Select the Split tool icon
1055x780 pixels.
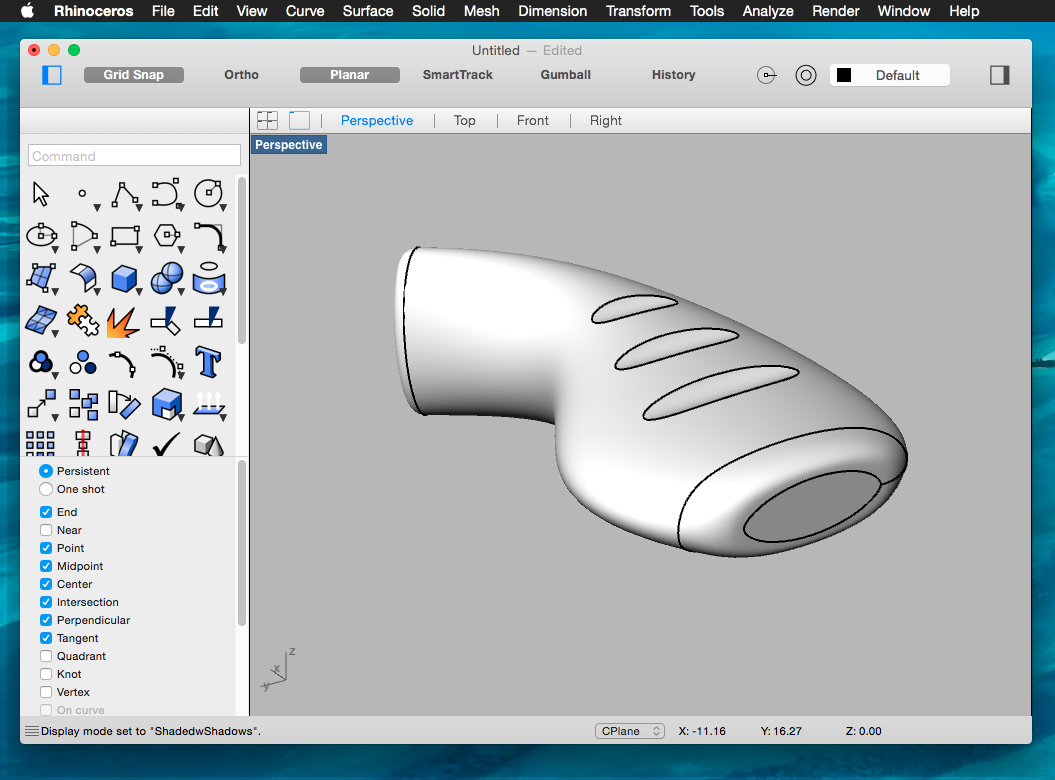209,319
